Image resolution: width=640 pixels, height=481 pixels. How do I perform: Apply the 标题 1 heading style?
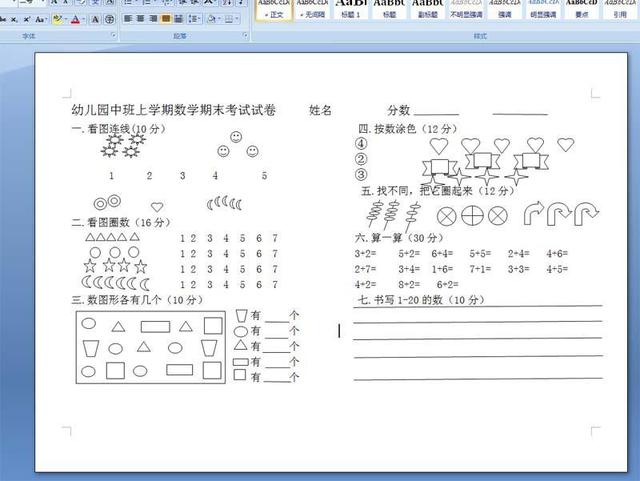(x=350, y=9)
